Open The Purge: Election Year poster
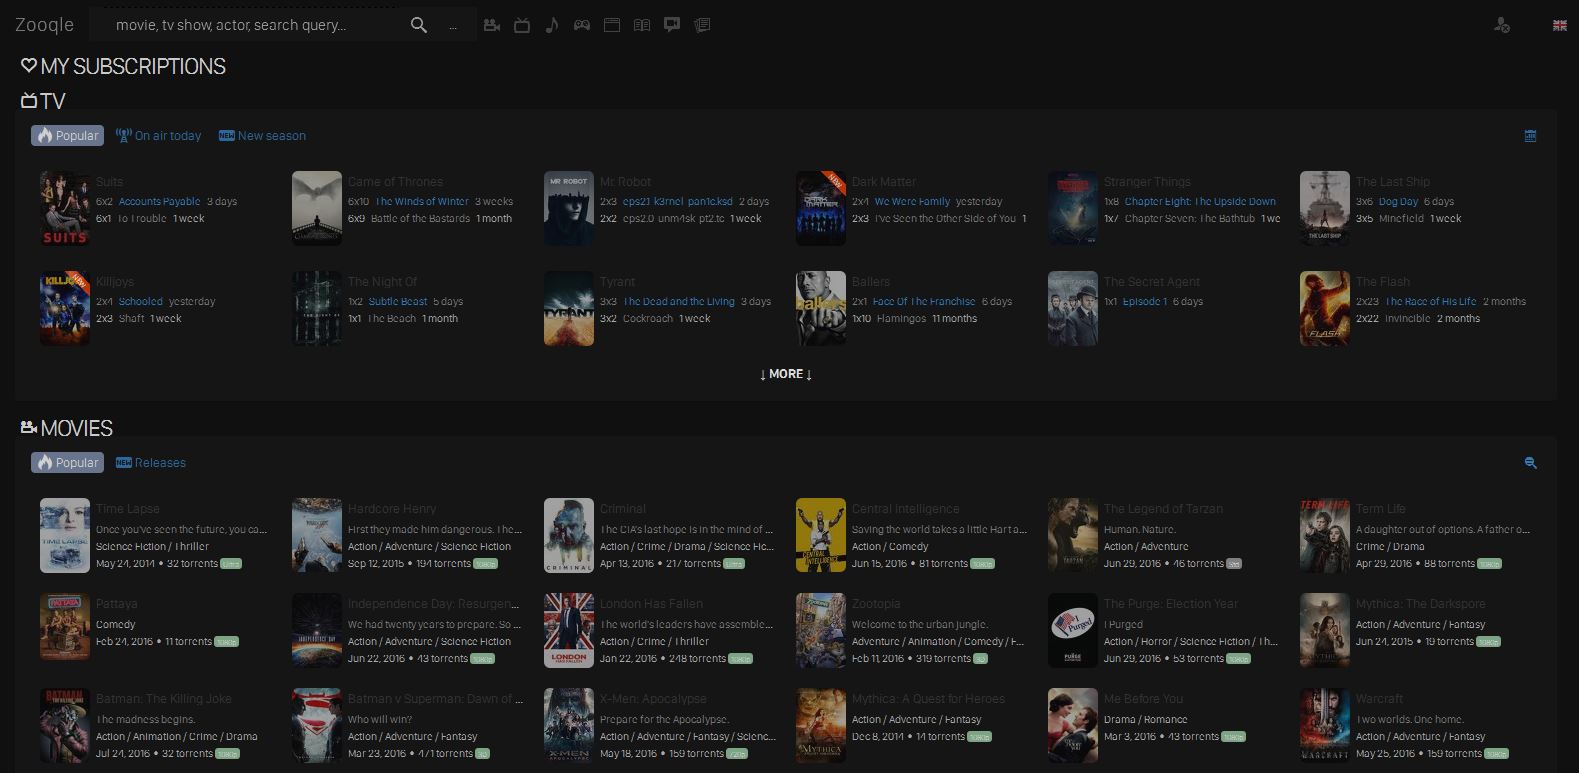1579x773 pixels. point(1073,631)
